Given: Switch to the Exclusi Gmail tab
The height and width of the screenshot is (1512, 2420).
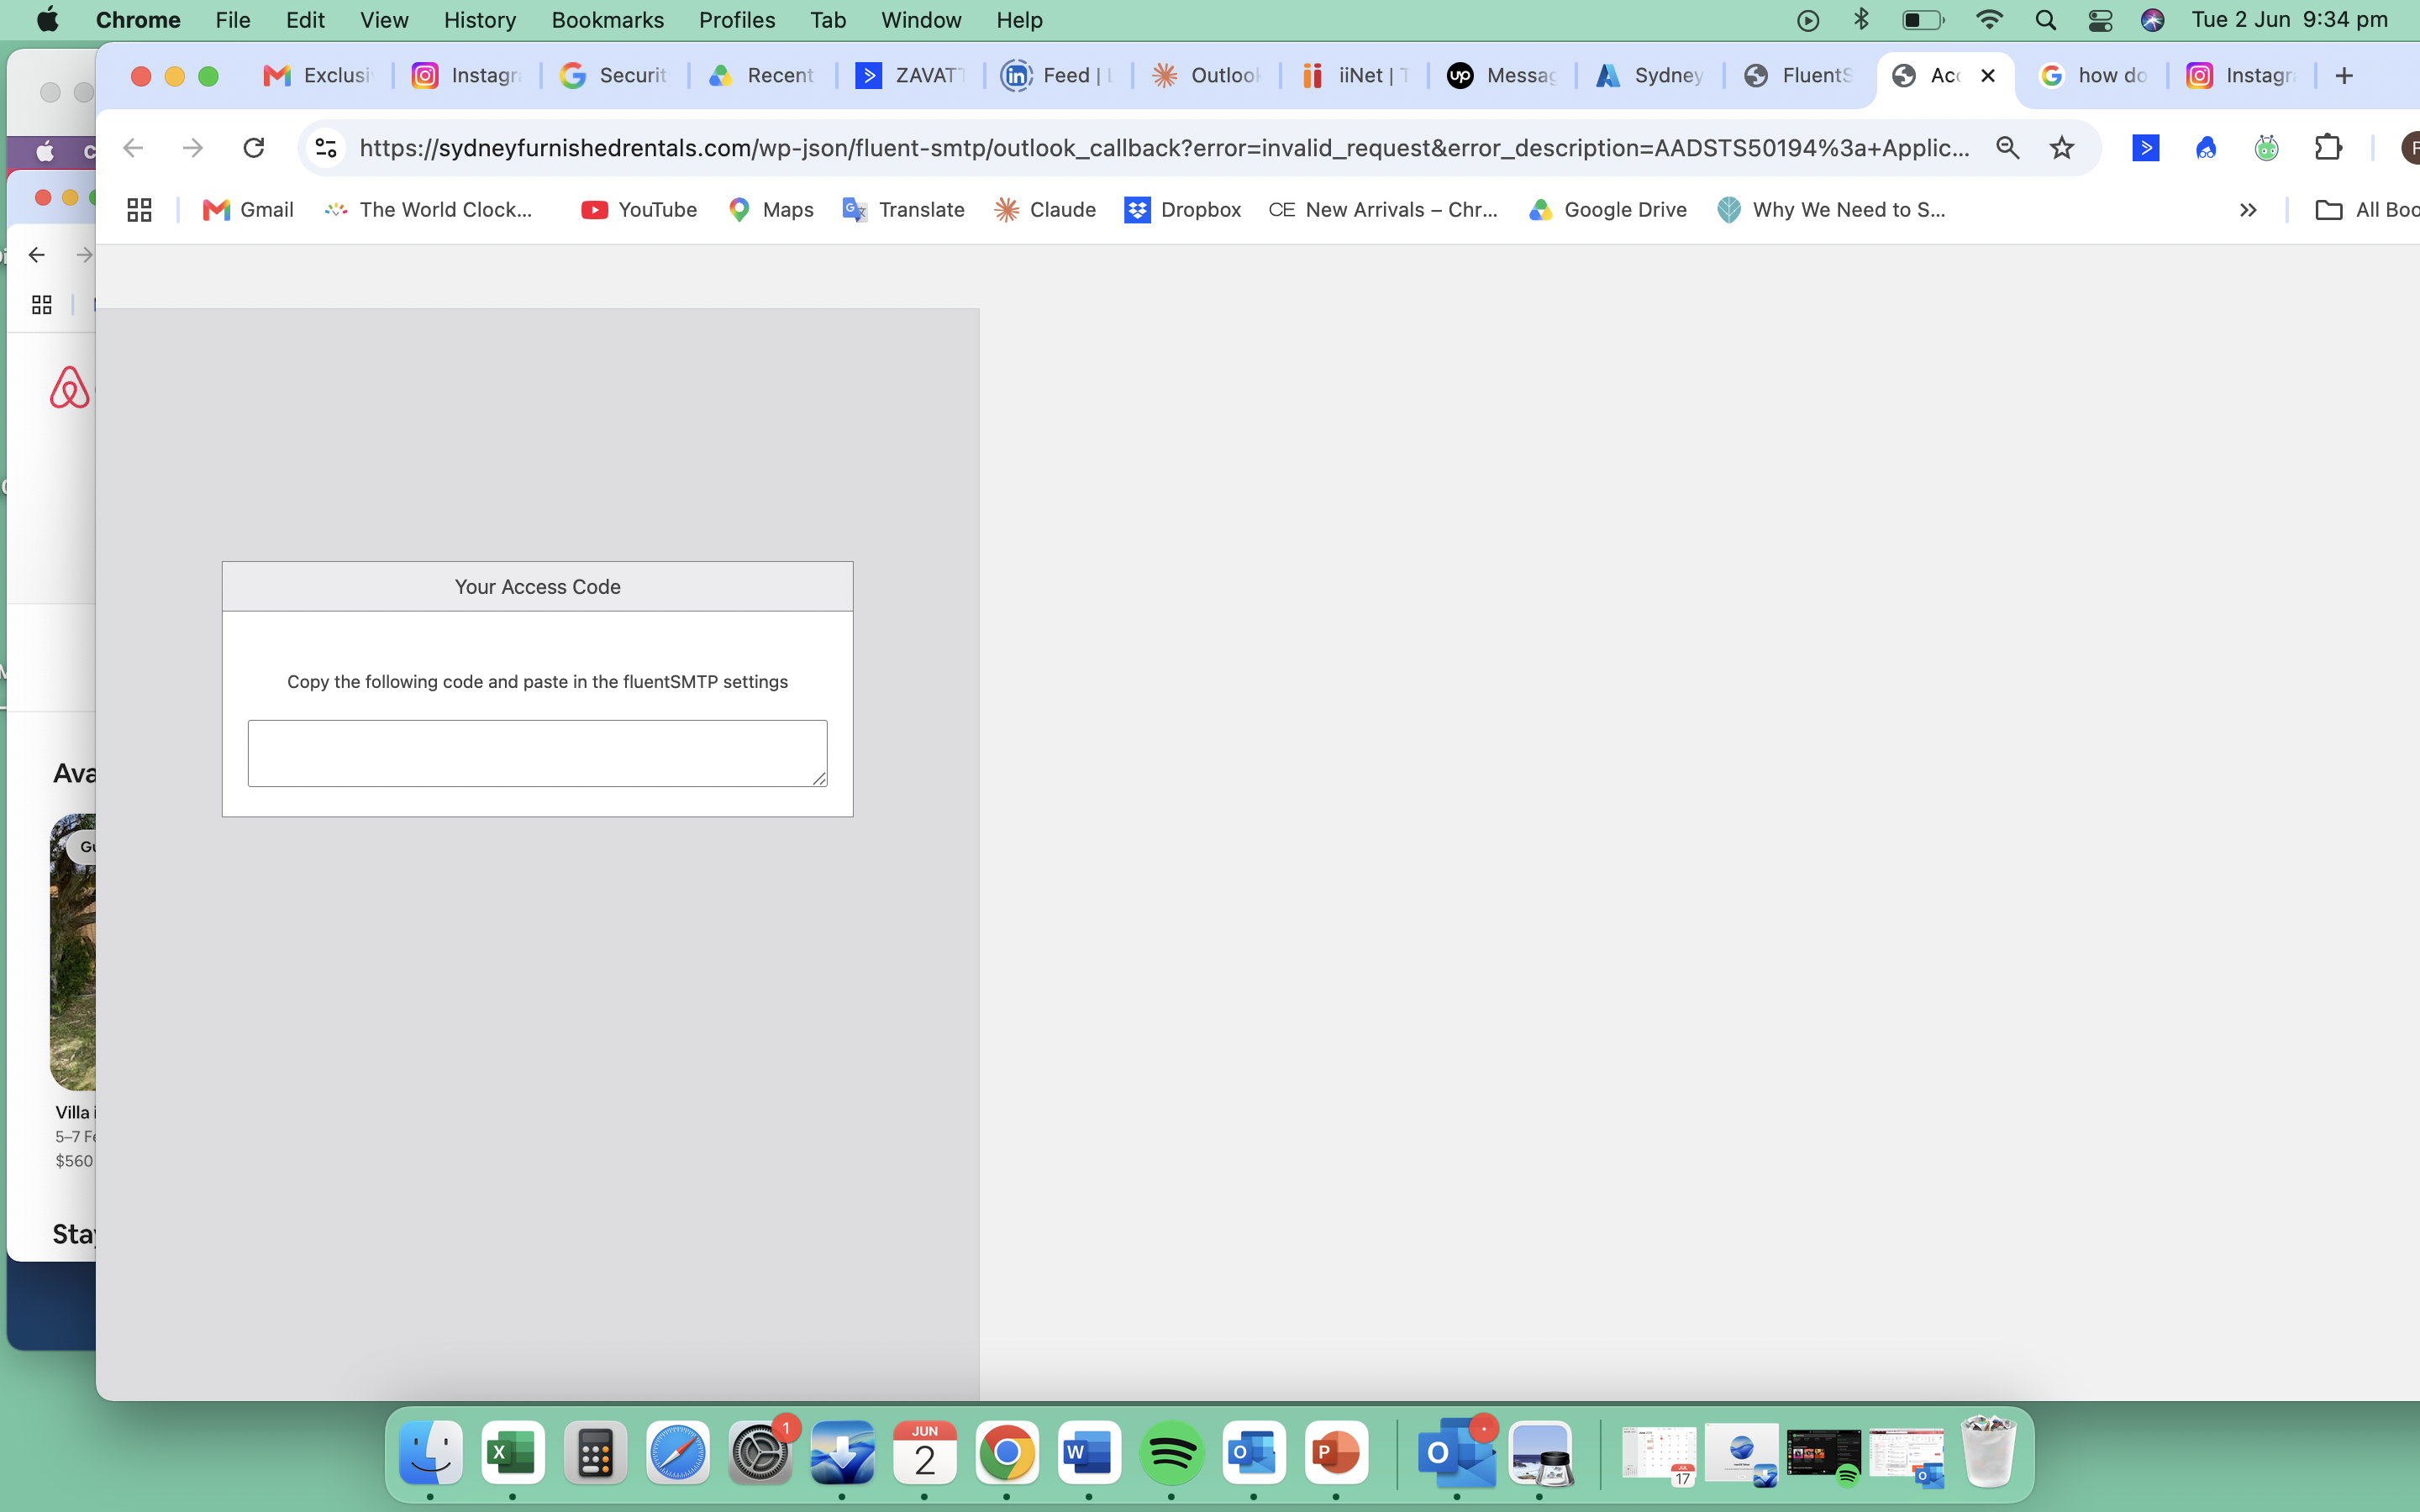Looking at the screenshot, I should (319, 75).
